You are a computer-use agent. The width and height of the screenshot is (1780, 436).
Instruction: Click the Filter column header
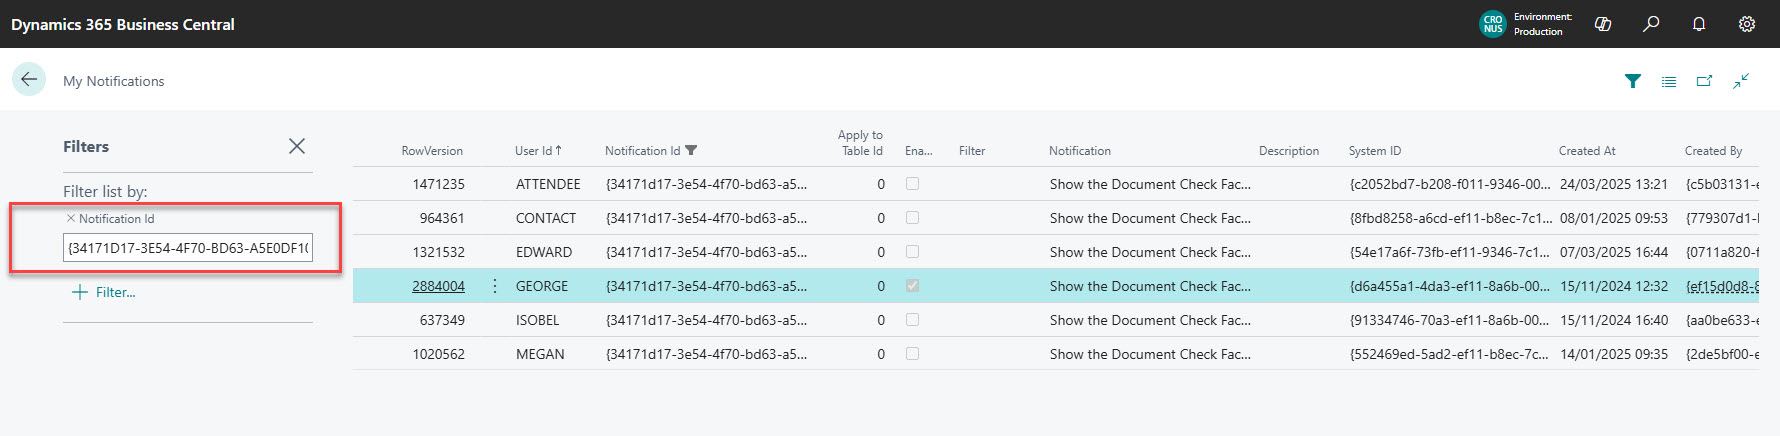[x=972, y=151]
